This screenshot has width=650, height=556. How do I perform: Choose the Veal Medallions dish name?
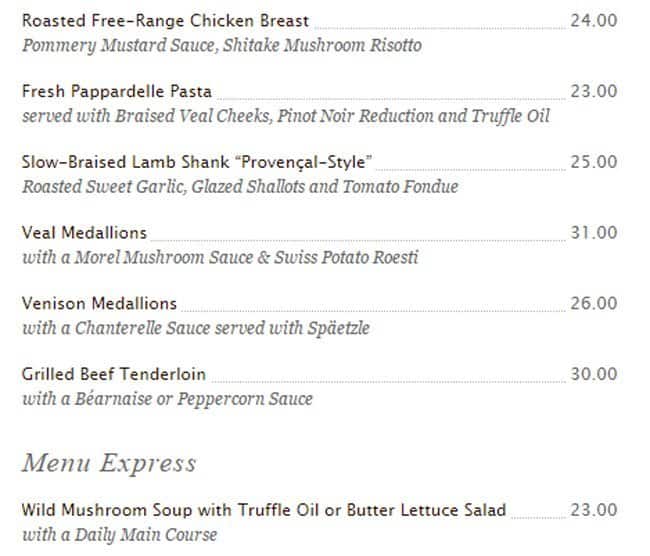pos(84,233)
